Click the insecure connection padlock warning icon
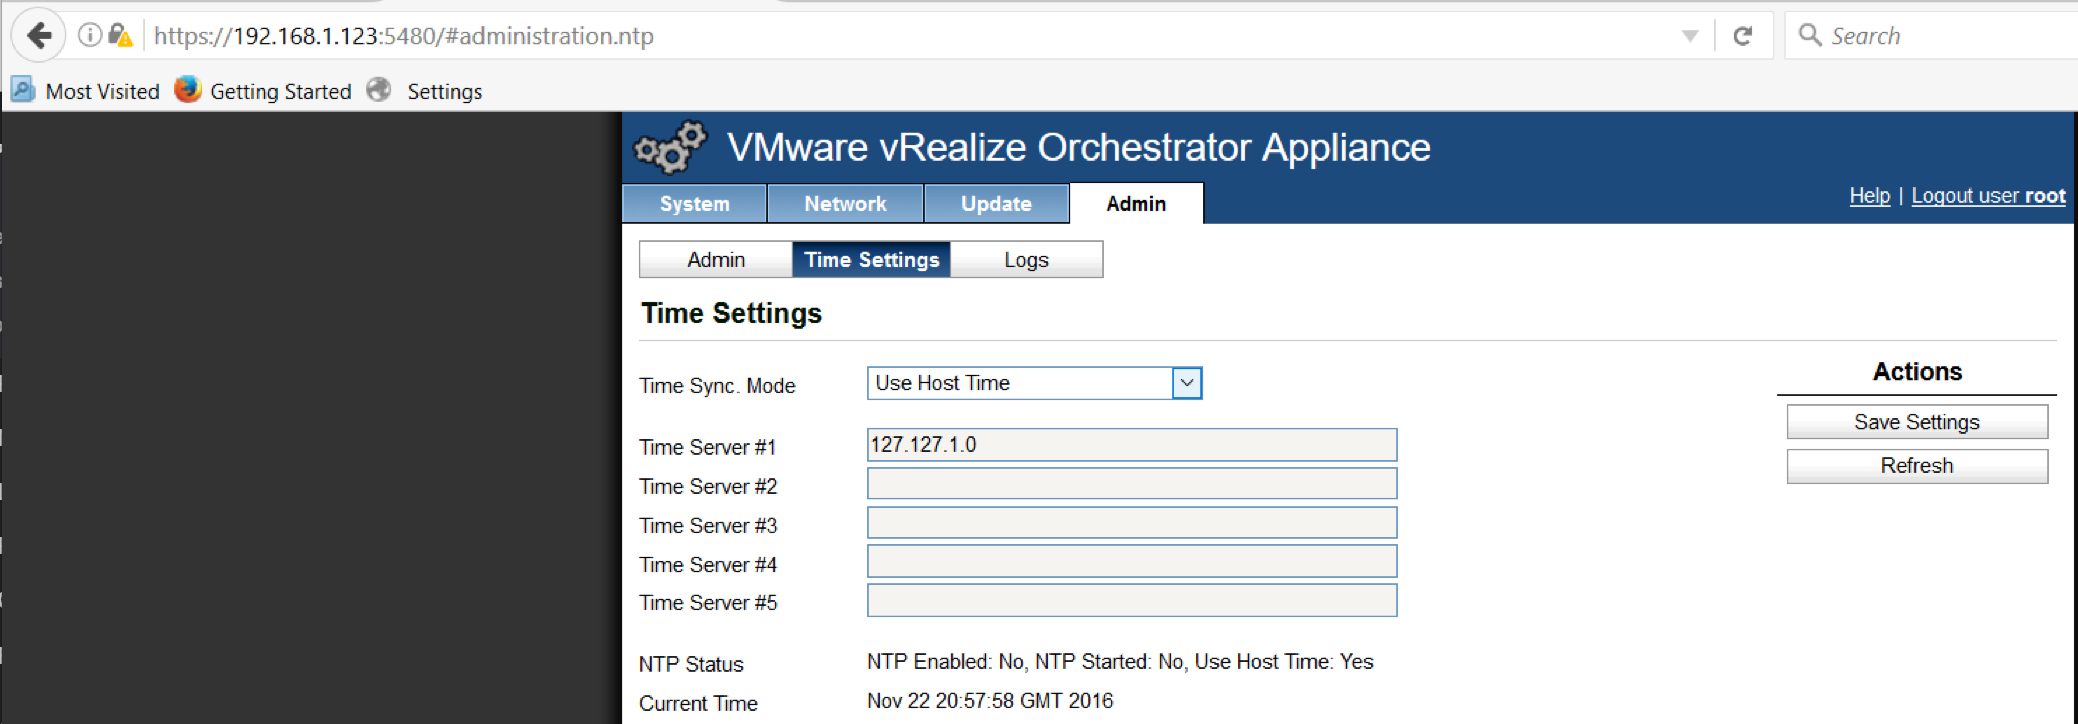Screen dimensions: 2078x724 click(x=120, y=36)
